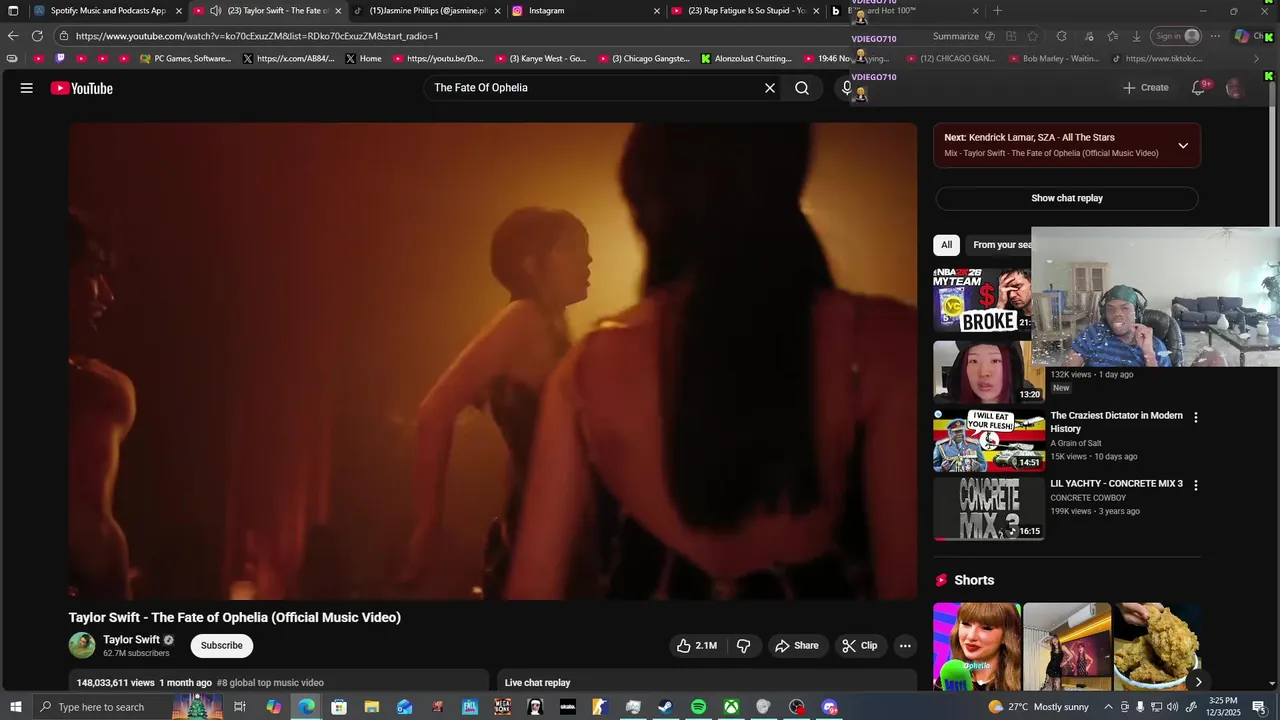Open browser Settings and more menu
The image size is (1280, 720).
pos(1215,36)
